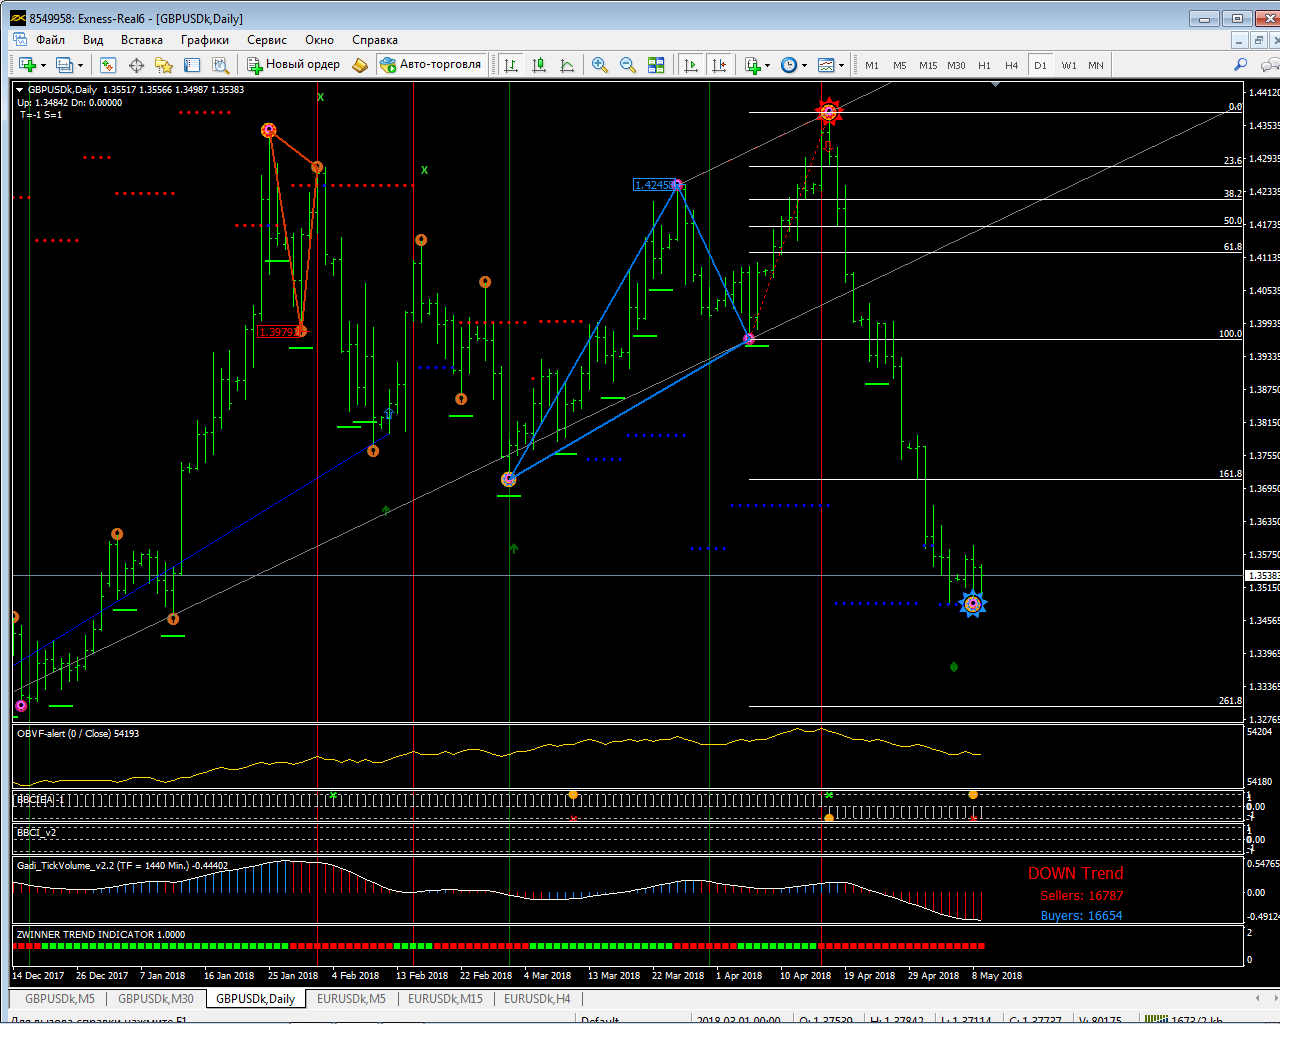Open the Market Watch panel icon

107,65
